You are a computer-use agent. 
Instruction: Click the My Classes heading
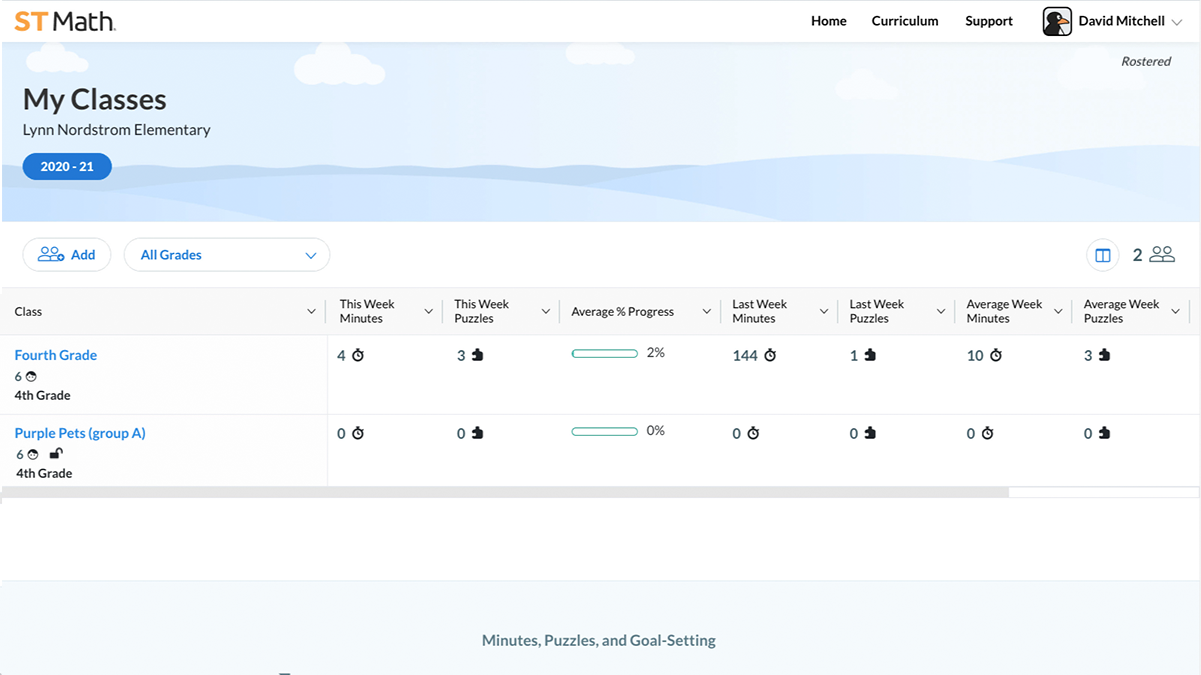(95, 99)
